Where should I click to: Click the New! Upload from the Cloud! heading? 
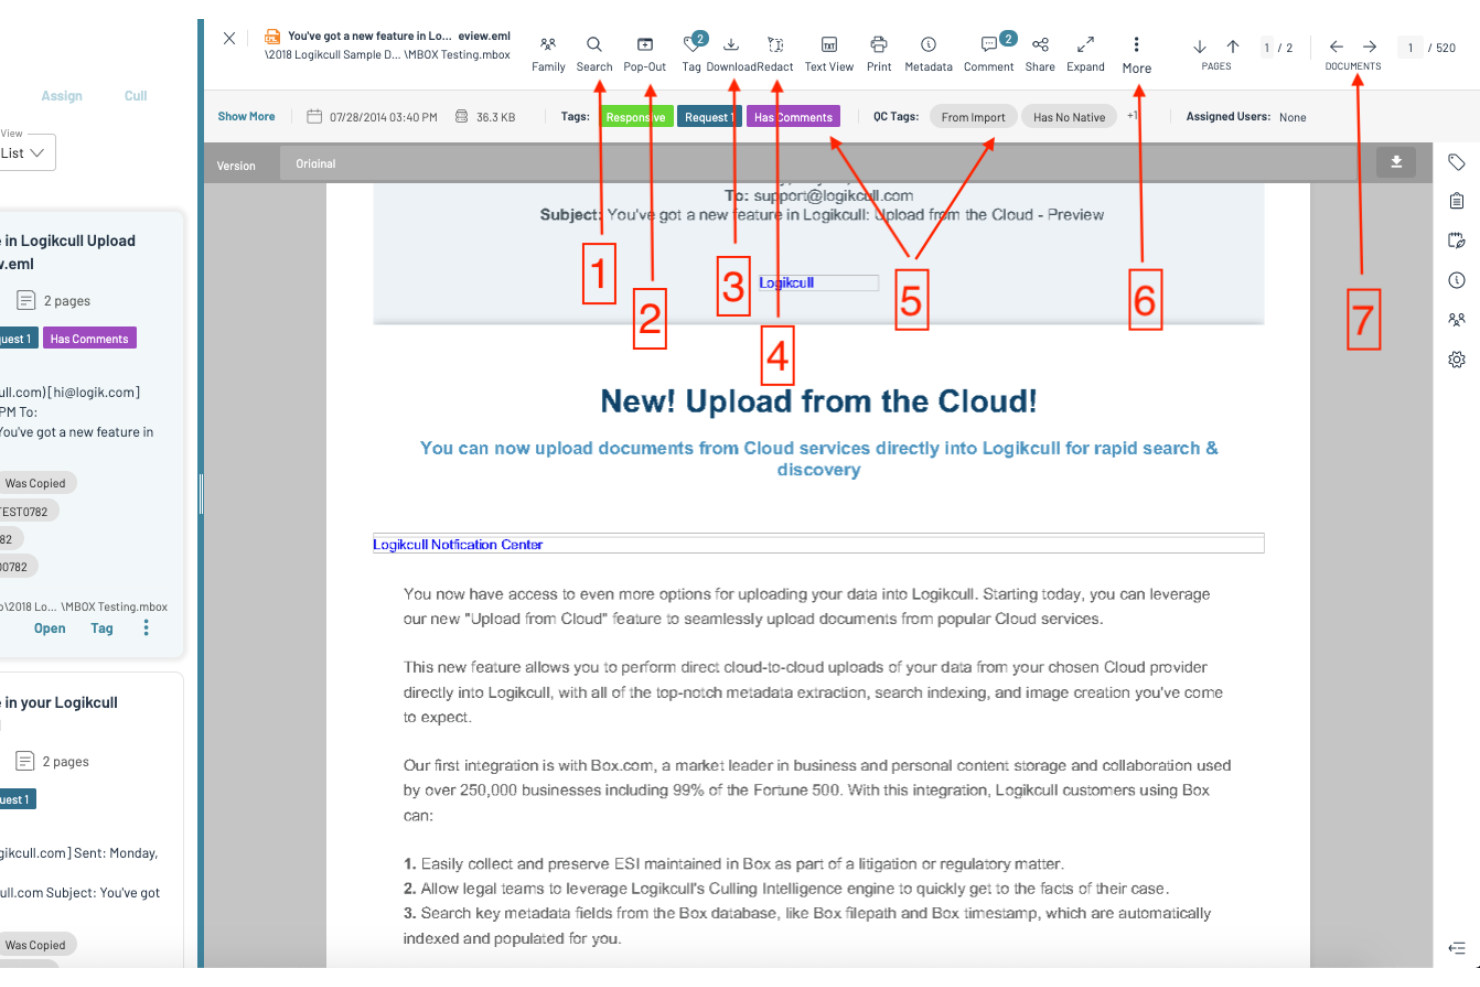(818, 401)
